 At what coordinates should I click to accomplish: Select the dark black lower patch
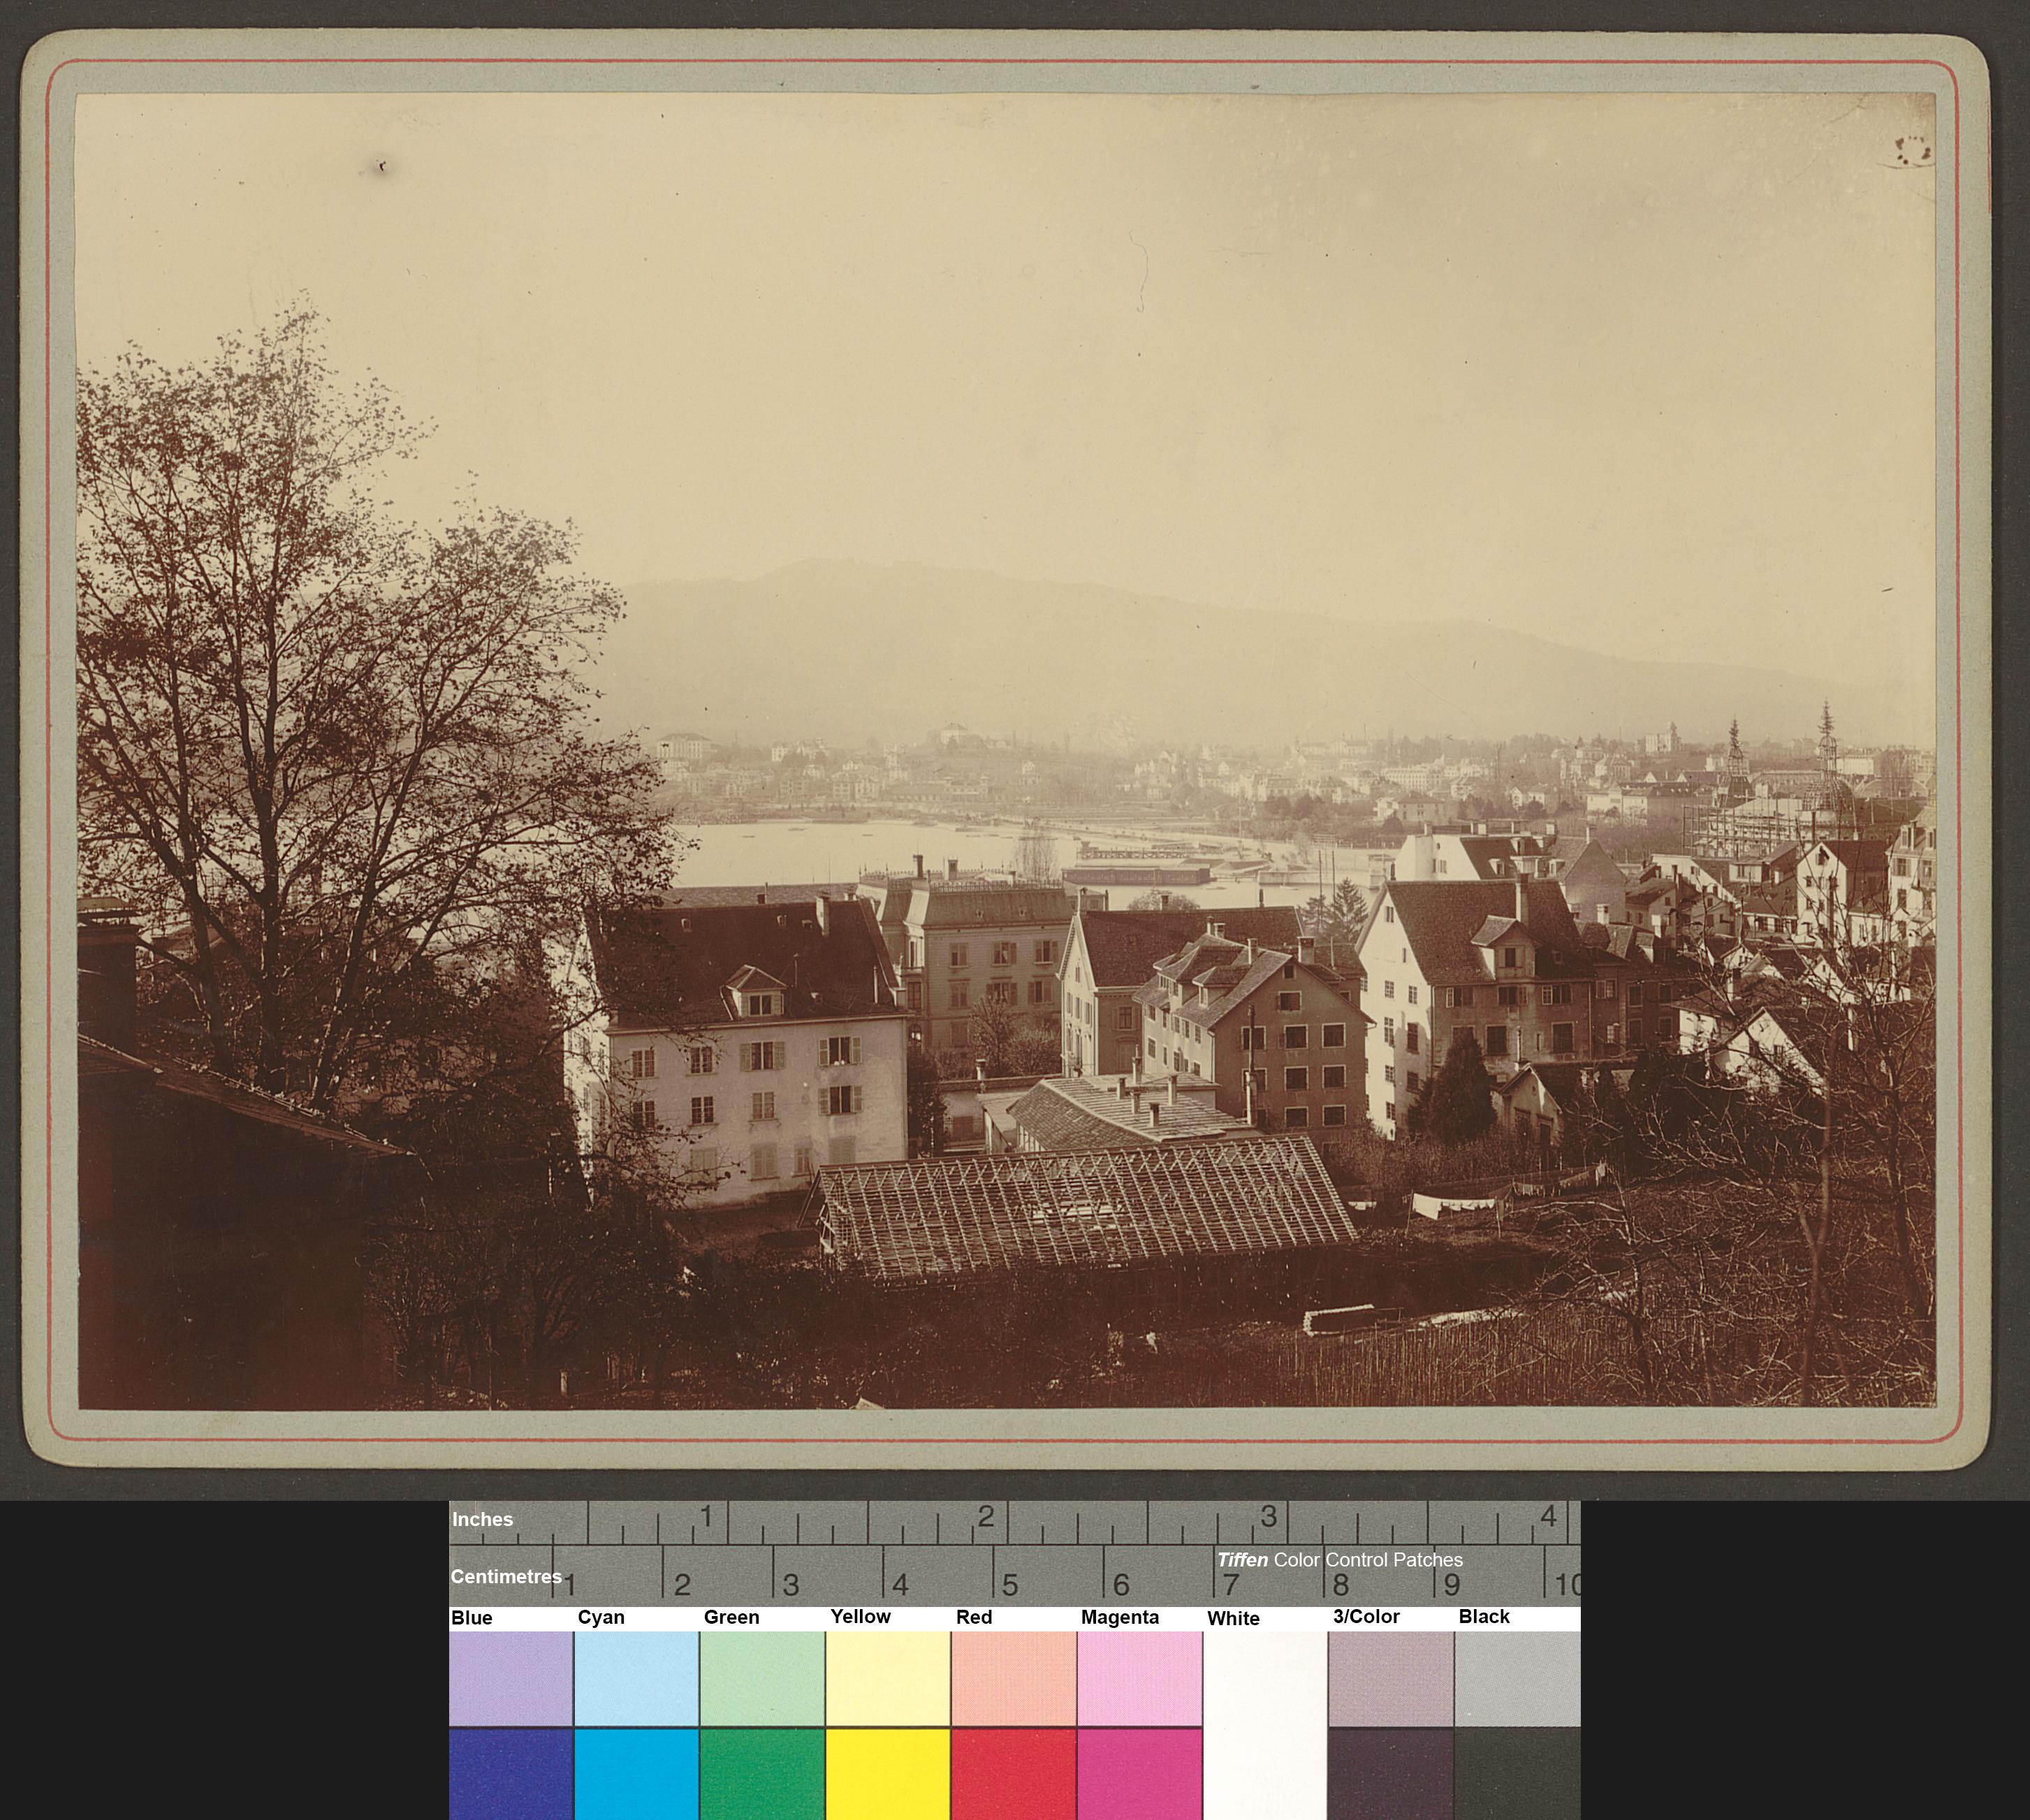pos(1518,1774)
